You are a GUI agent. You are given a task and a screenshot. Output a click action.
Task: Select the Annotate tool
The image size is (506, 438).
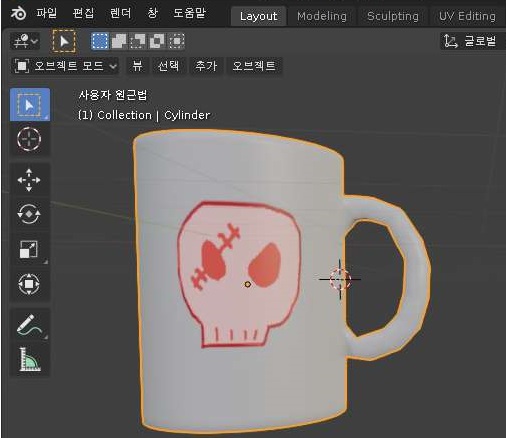pos(30,325)
